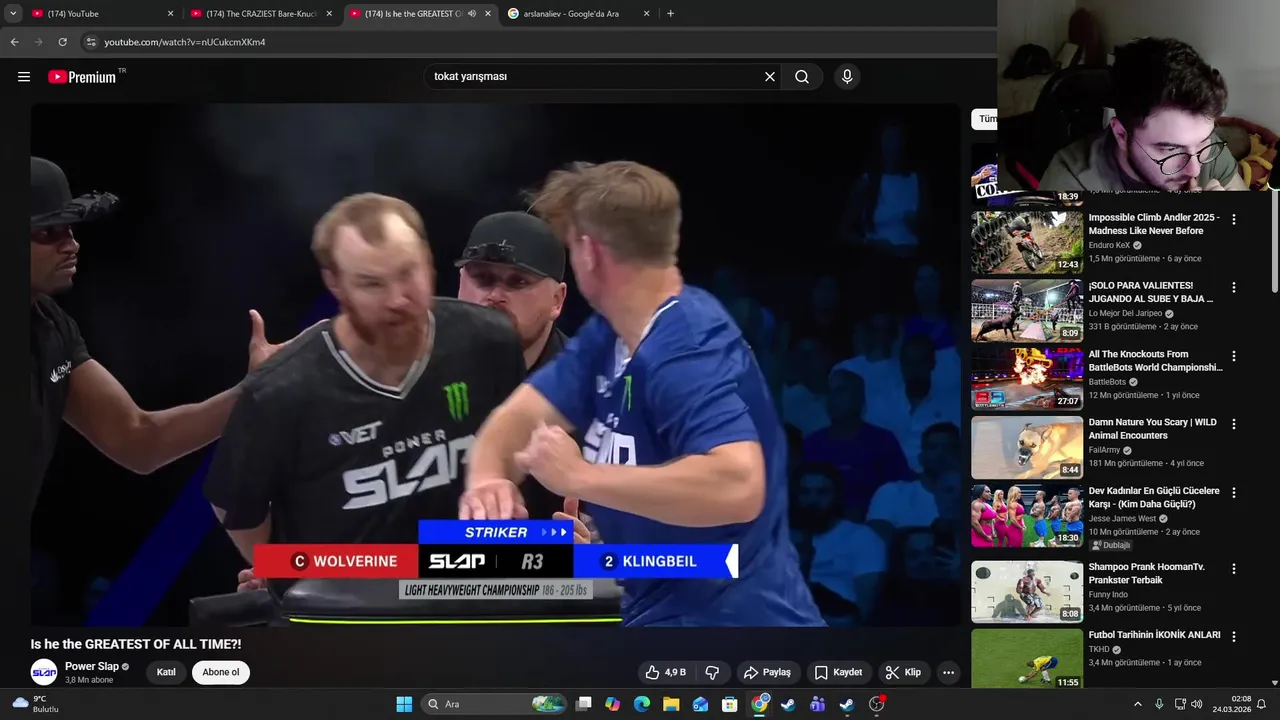The image size is (1280, 720).
Task: Open Power Slap channel avatar
Action: tap(44, 672)
